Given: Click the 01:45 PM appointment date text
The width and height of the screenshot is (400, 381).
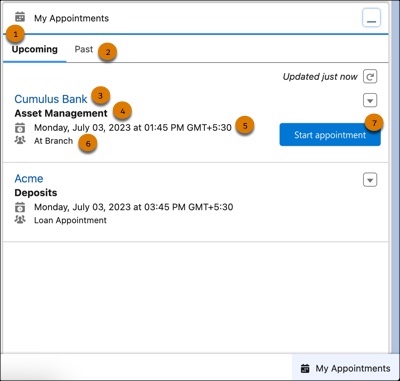Looking at the screenshot, I should 133,128.
